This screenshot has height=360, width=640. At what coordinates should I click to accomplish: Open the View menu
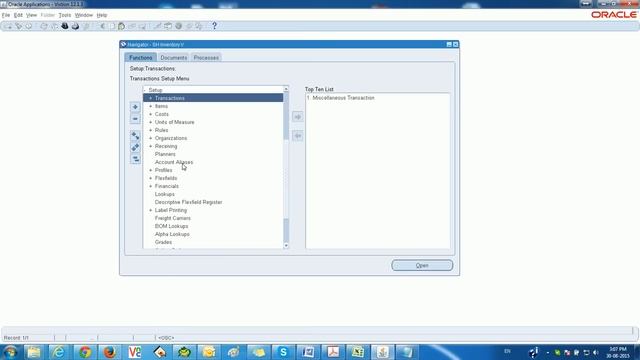coord(31,15)
